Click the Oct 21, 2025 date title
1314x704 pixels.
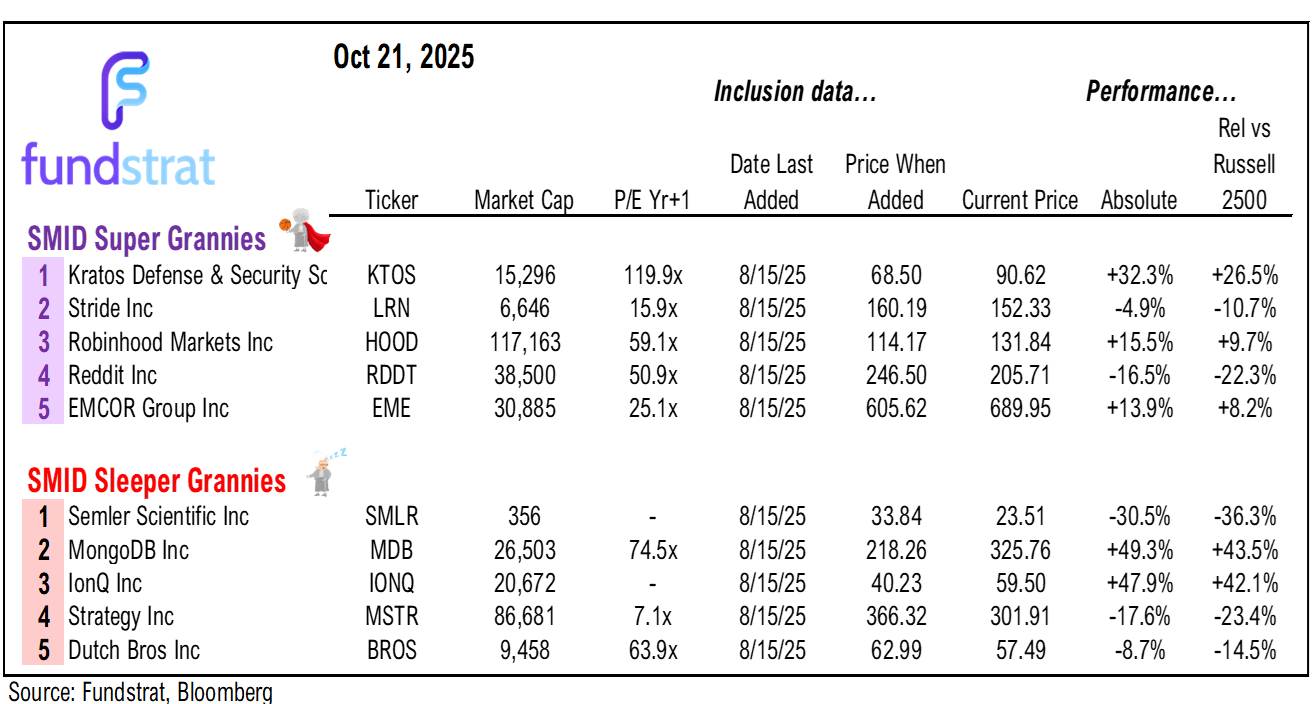403,57
